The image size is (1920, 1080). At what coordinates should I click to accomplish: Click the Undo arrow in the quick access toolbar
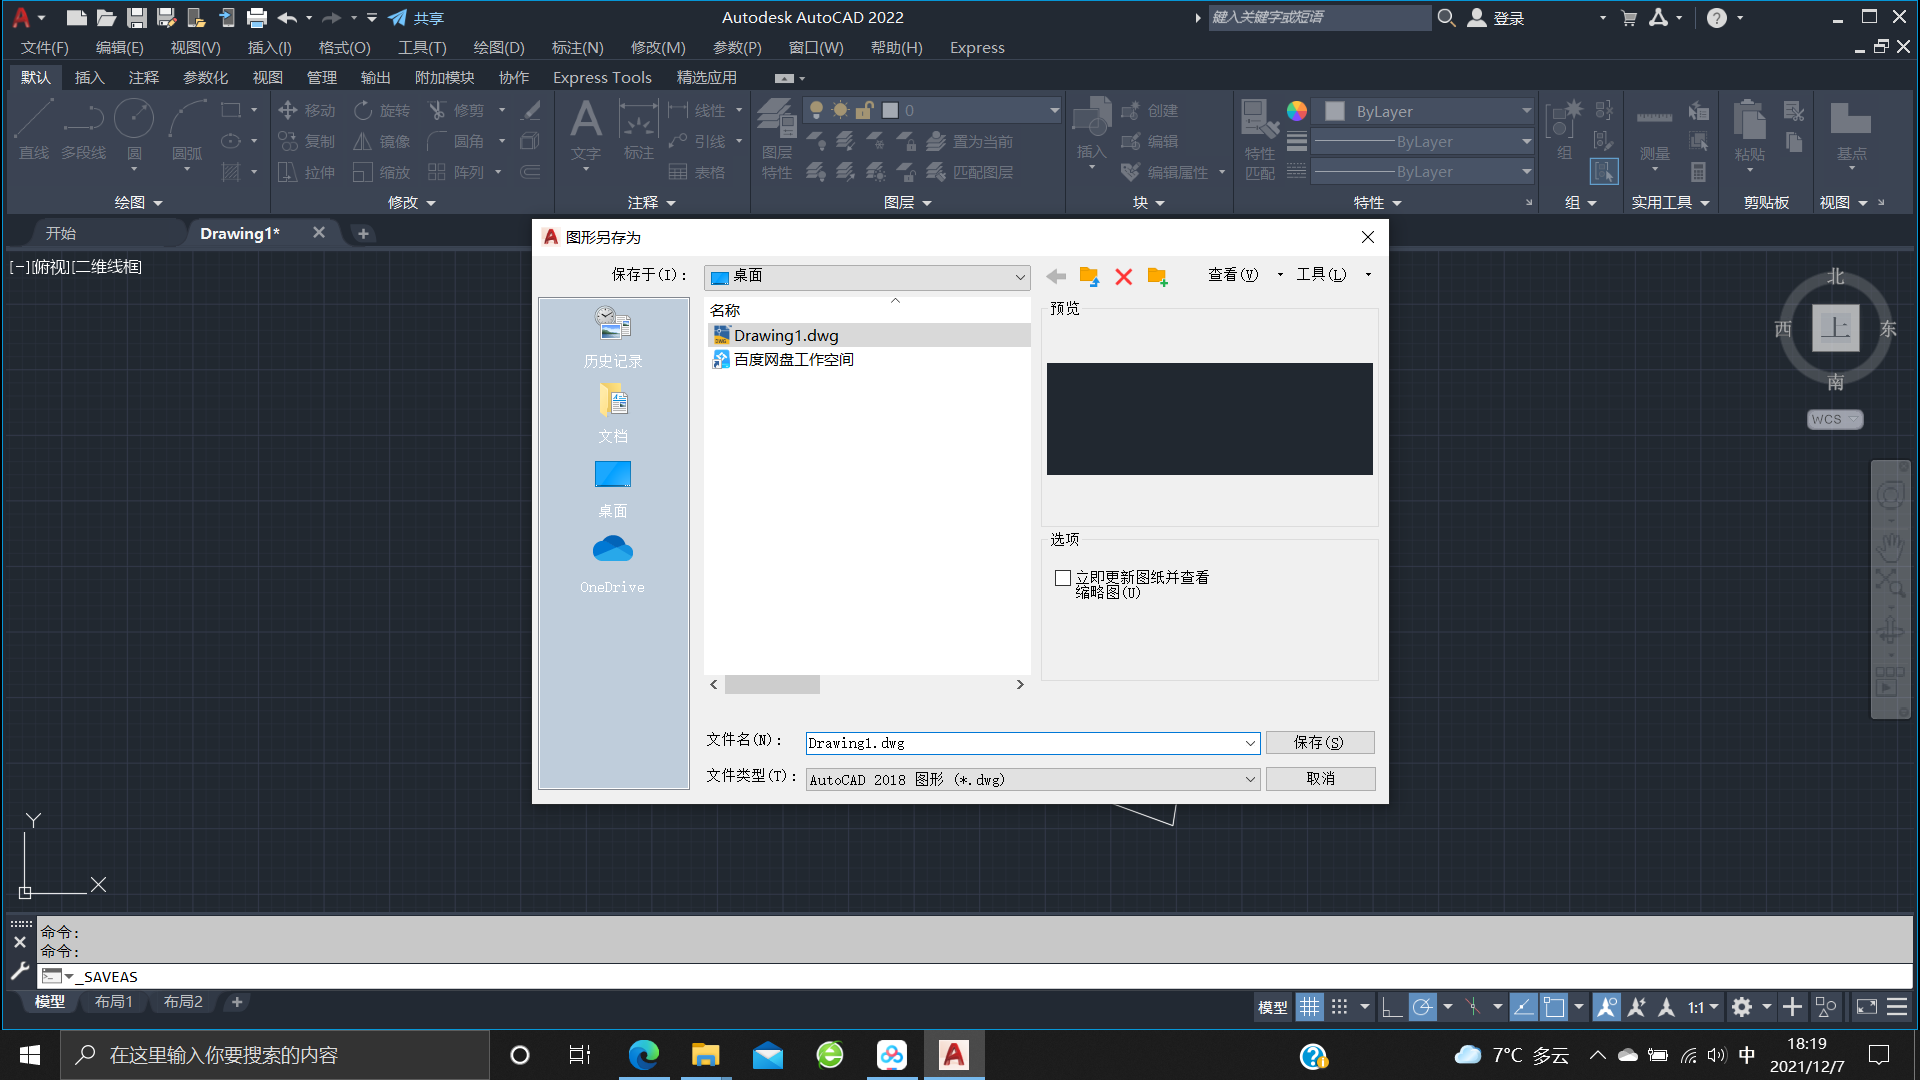pos(287,17)
